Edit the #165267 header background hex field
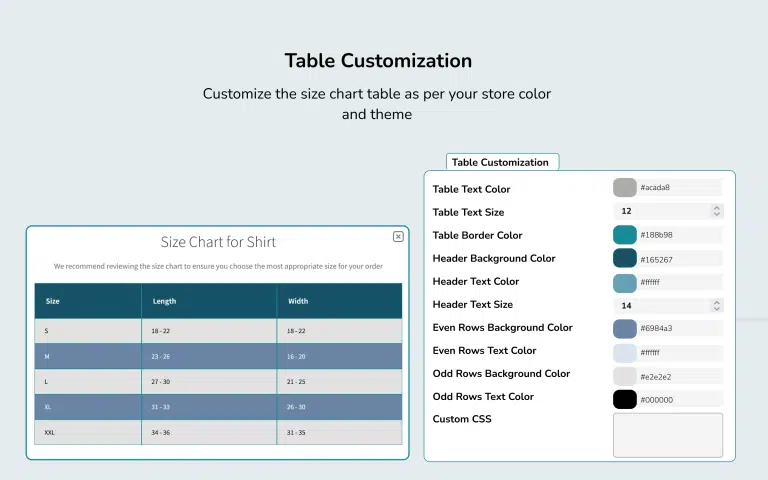This screenshot has height=480, width=768. 678,258
